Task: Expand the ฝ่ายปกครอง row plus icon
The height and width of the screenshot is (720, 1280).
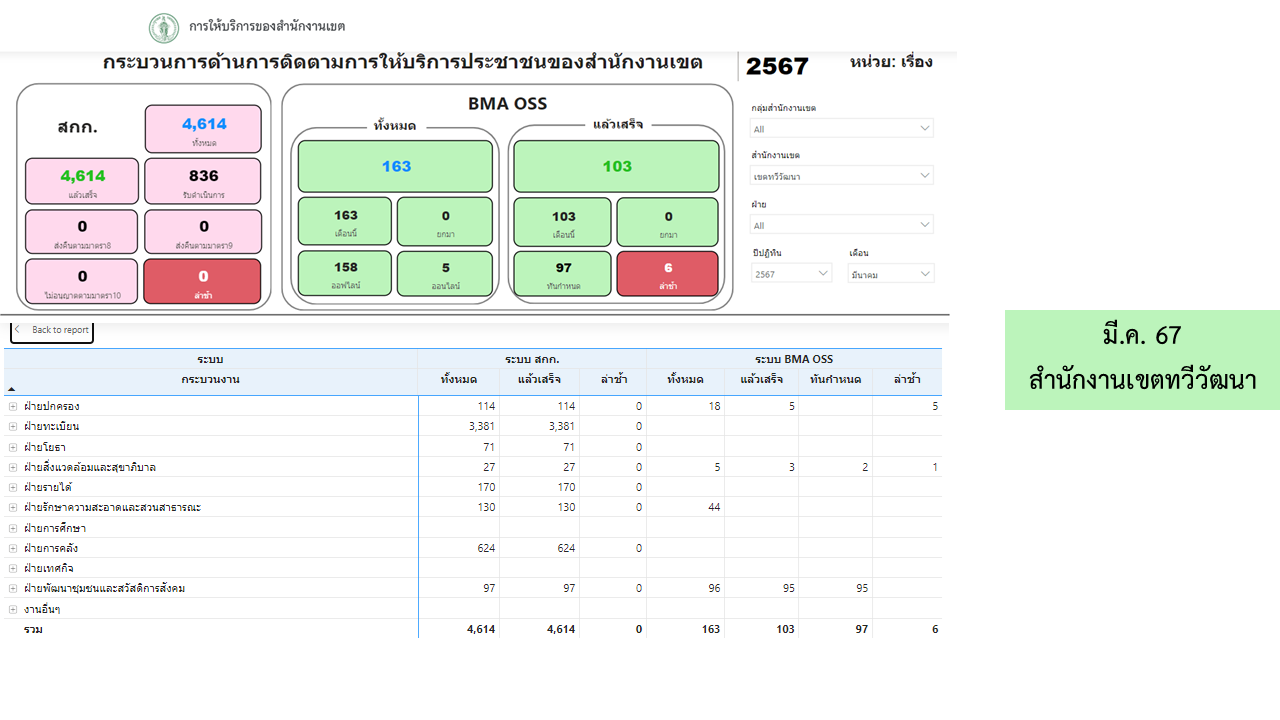Action: point(13,407)
